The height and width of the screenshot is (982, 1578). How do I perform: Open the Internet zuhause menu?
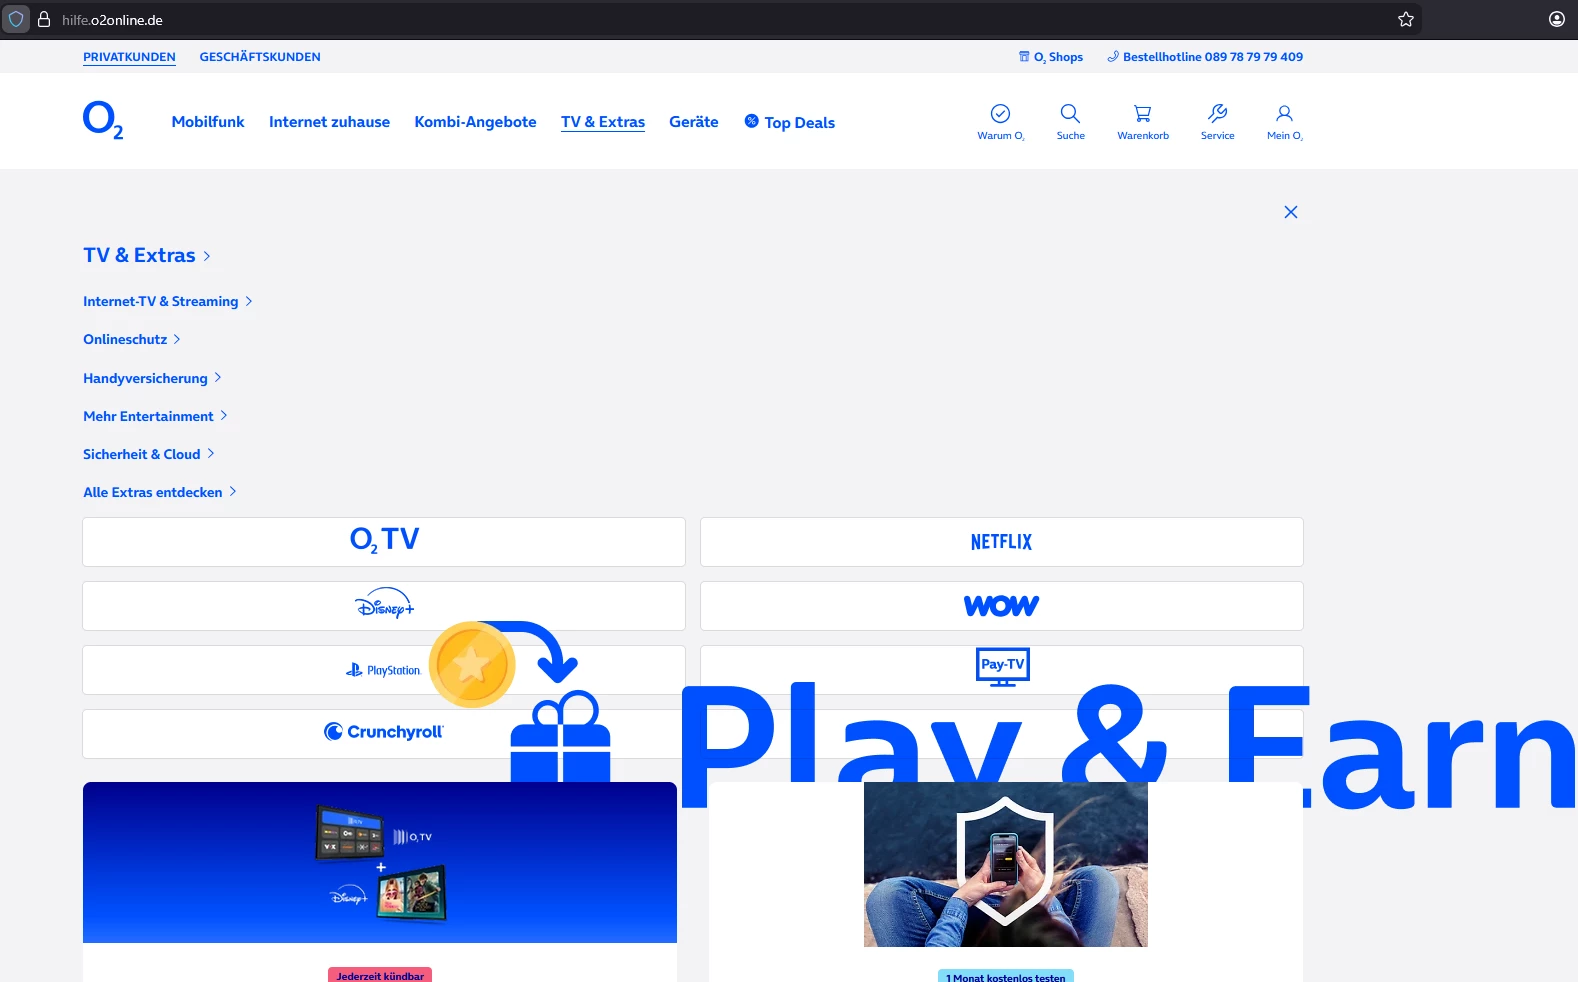tap(329, 122)
